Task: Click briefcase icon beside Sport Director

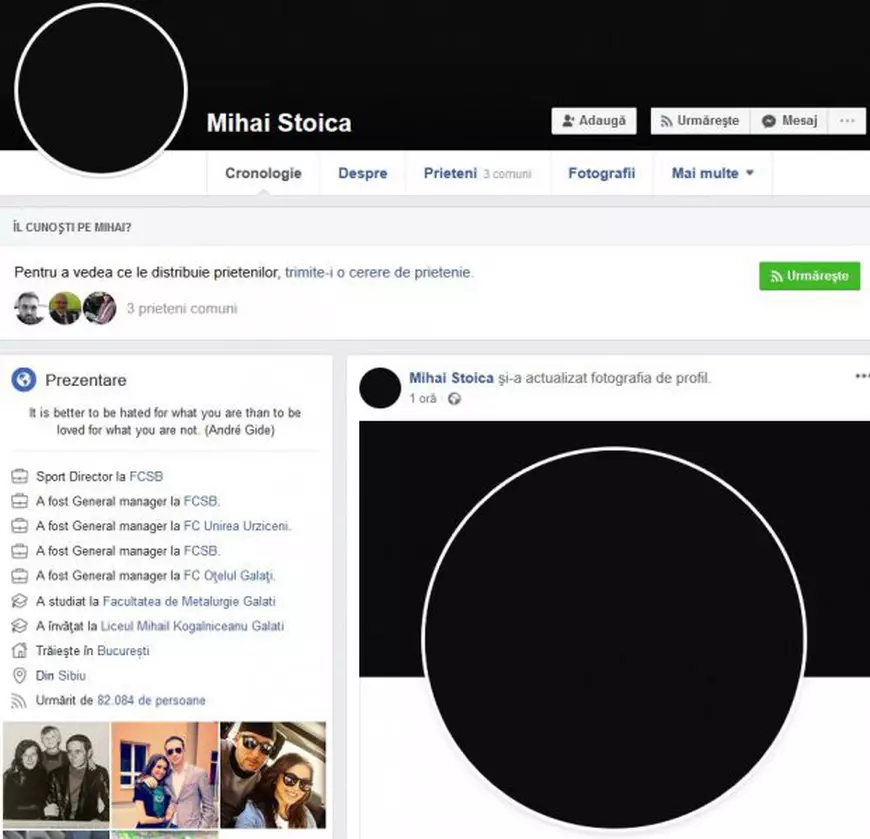Action: (19, 477)
